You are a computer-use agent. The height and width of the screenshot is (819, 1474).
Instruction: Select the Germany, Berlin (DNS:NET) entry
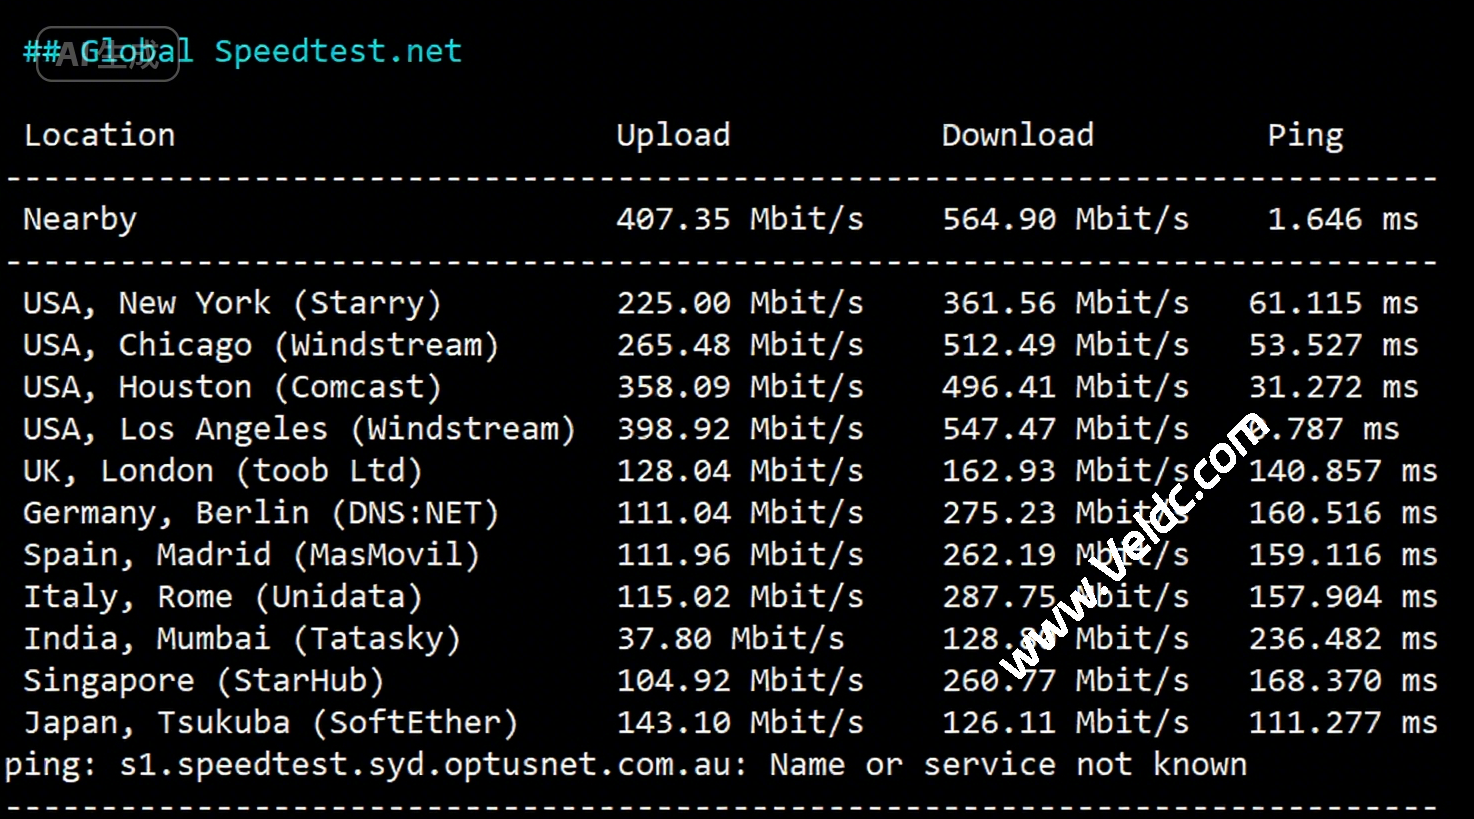pyautogui.click(x=260, y=513)
